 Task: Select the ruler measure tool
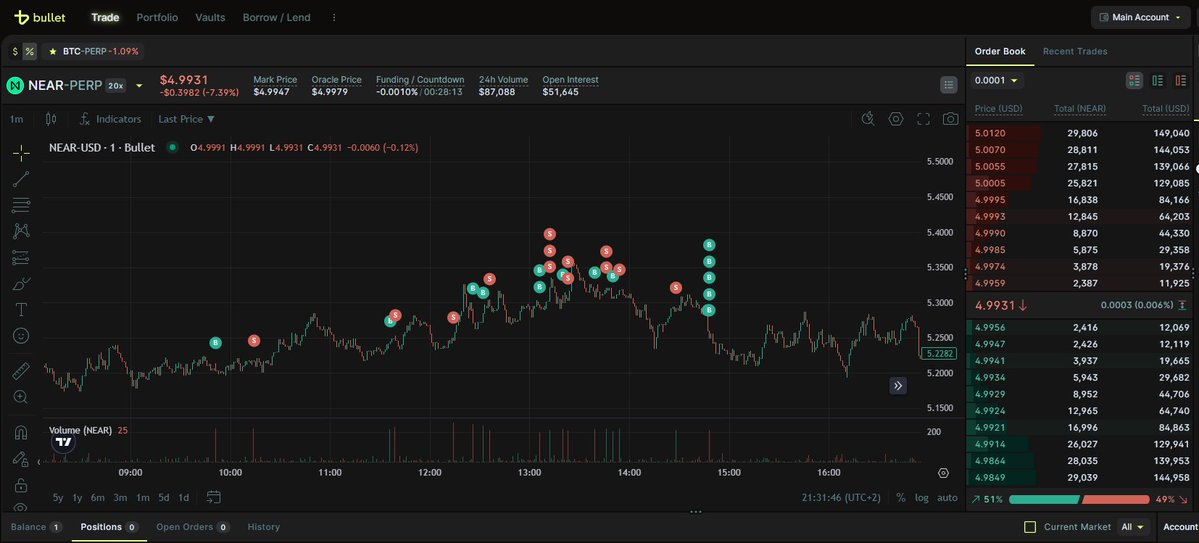21,372
